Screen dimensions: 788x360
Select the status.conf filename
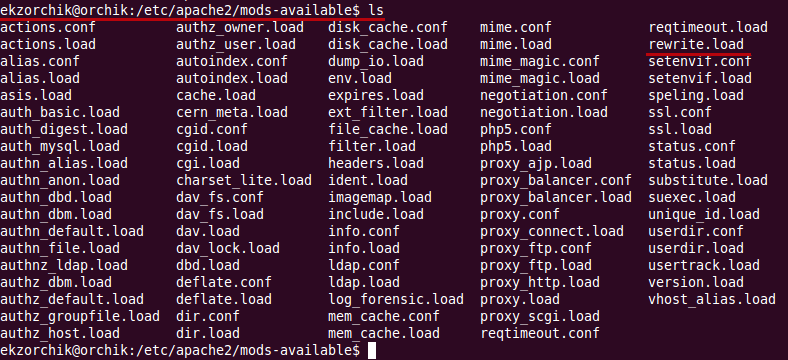pos(692,146)
